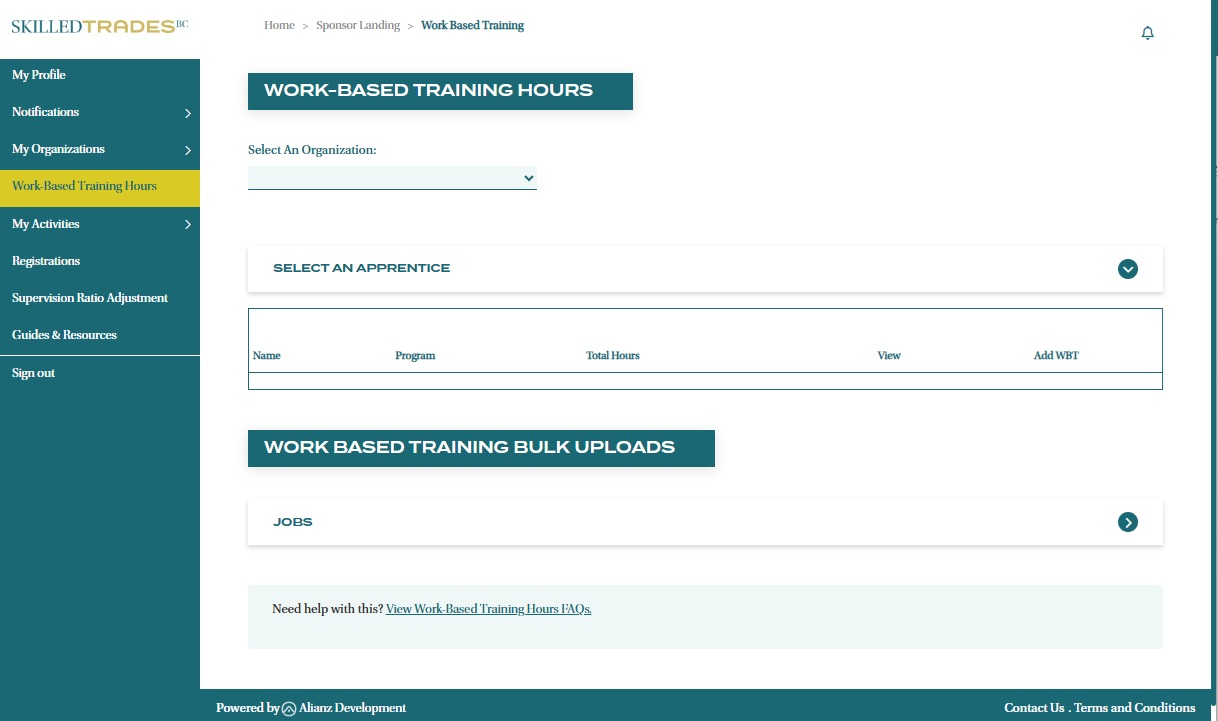Viewport: 1218px width, 721px height.
Task: Expand the My Organizations submenu arrow
Action: click(x=187, y=150)
